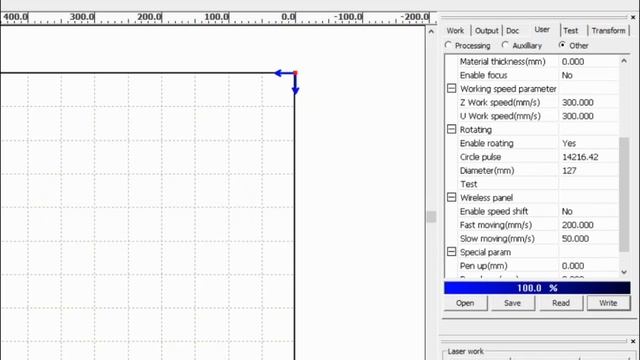This screenshot has width=640, height=360.
Task: Open the Doc tab
Action: coord(512,31)
